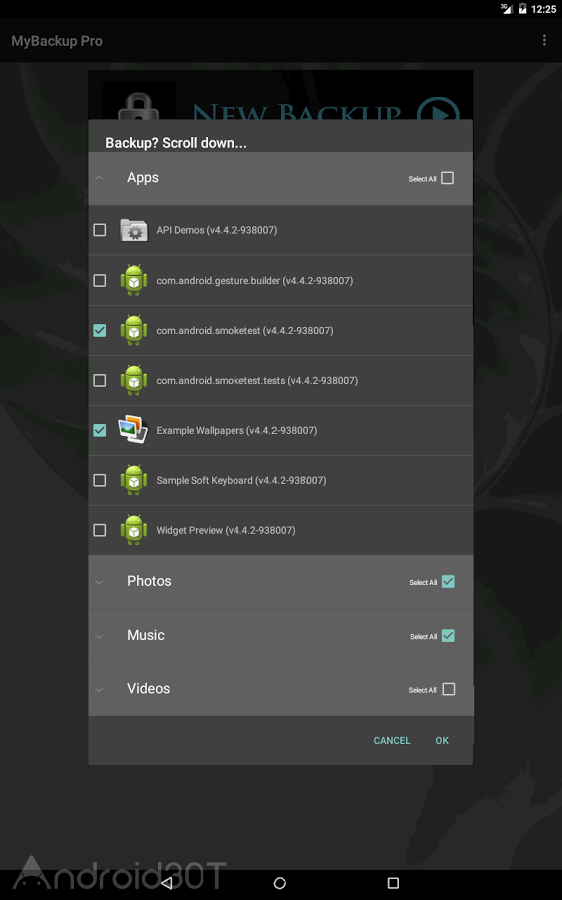Screen dimensions: 562x900
Task: Enable Select All for Apps
Action: [x=448, y=178]
